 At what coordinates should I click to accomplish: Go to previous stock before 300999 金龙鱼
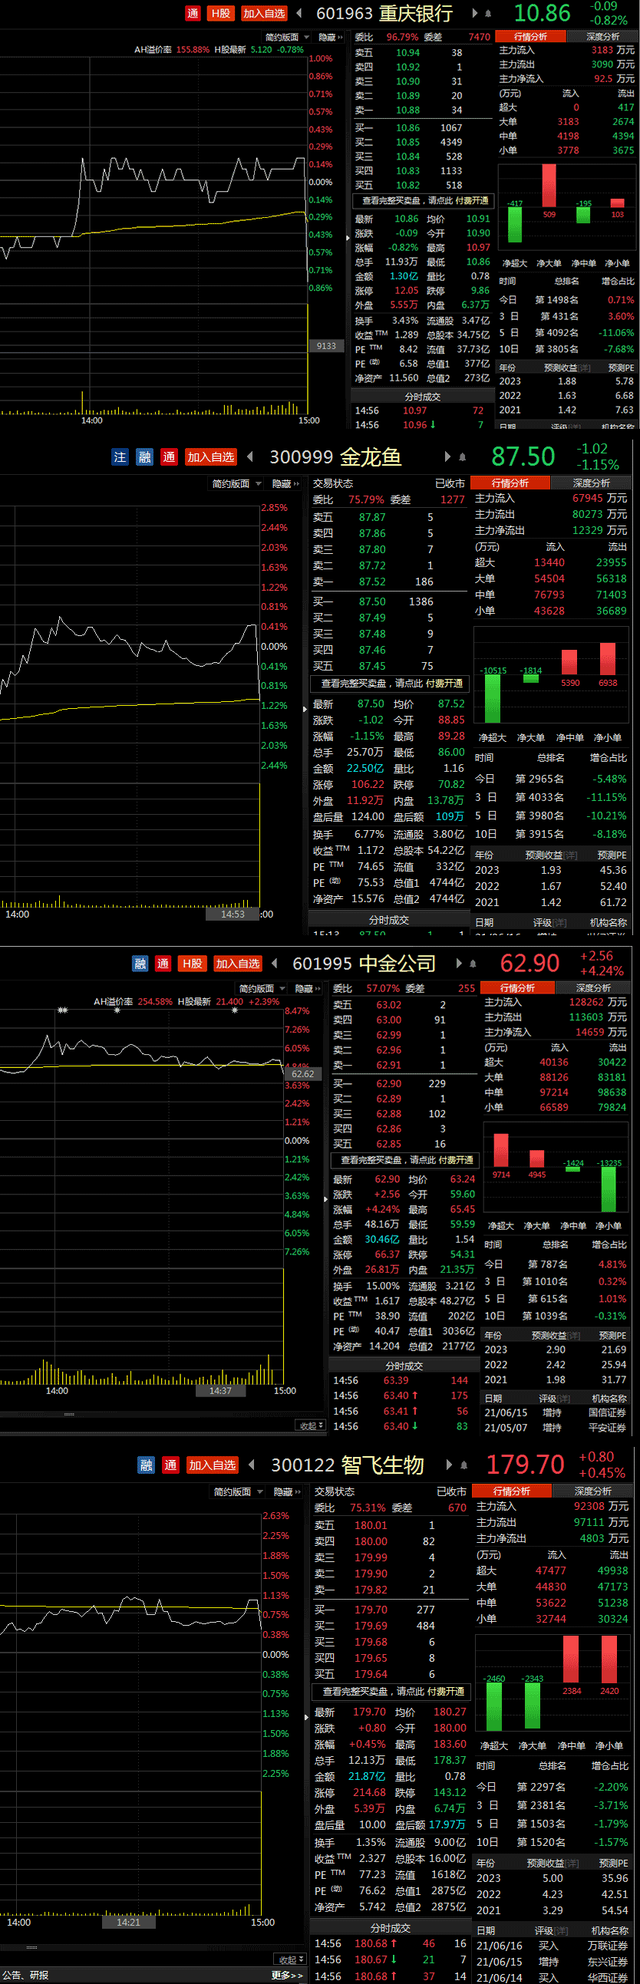pyautogui.click(x=251, y=457)
